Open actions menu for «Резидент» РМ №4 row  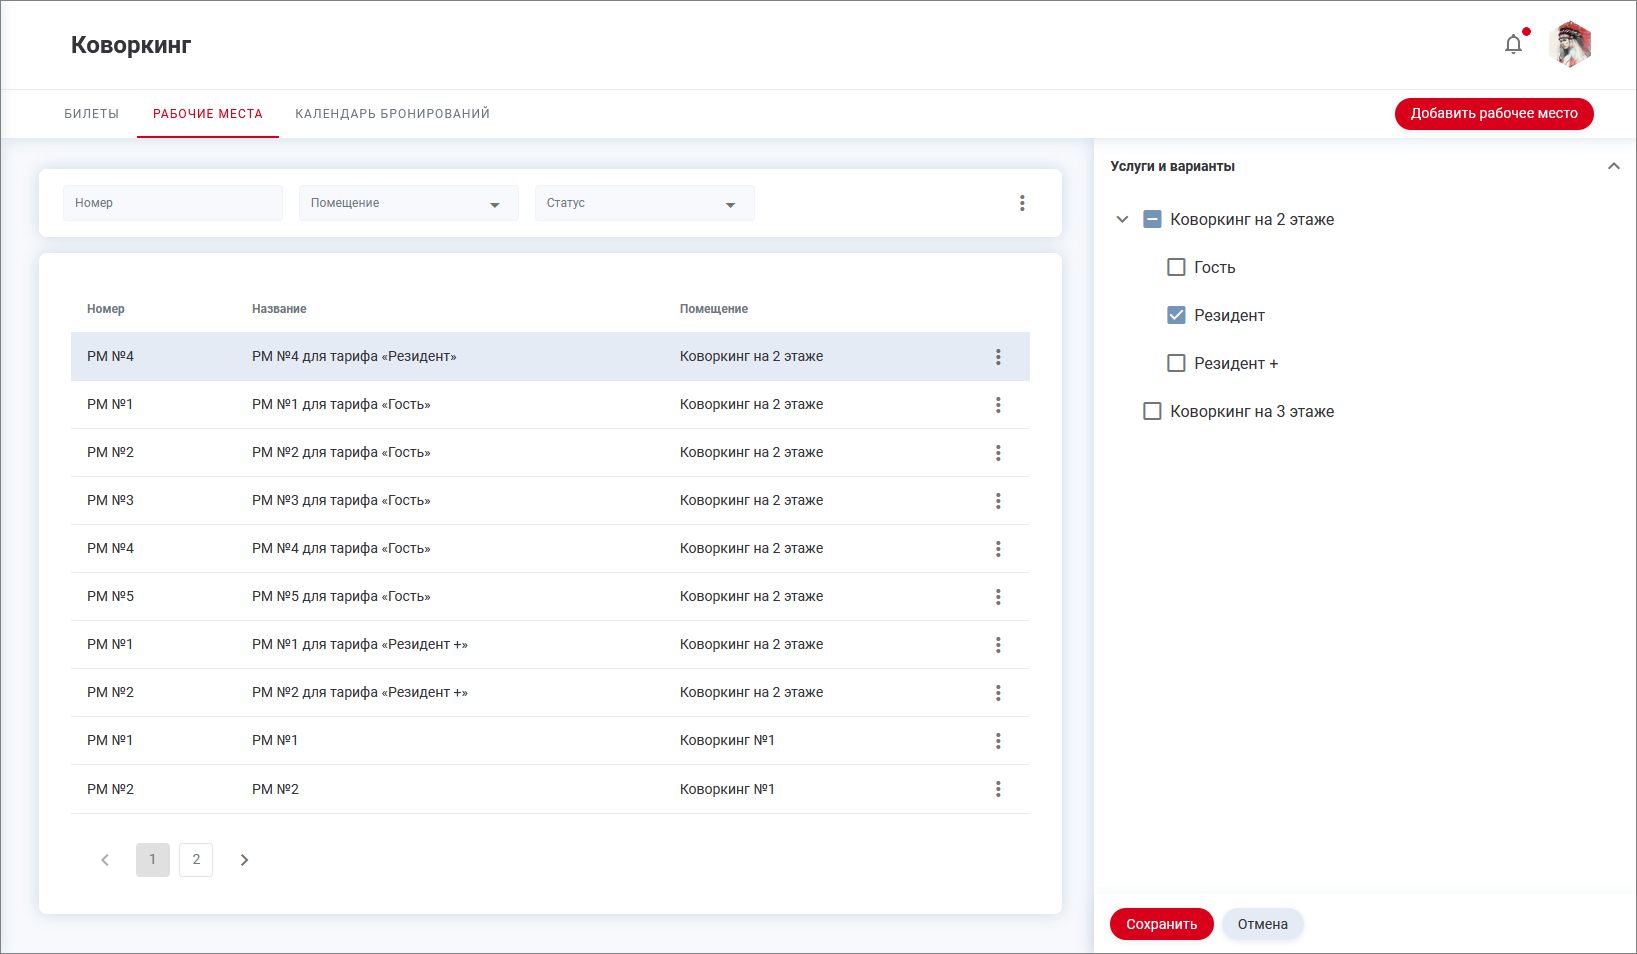tap(997, 357)
